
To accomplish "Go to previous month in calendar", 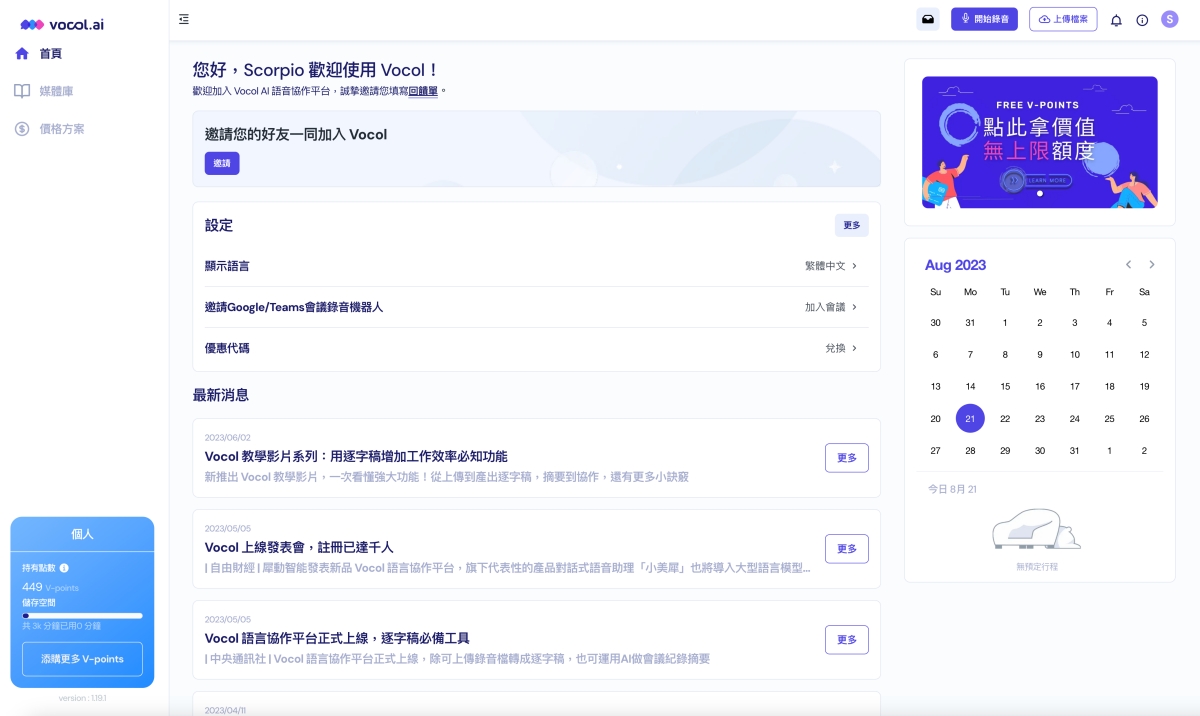I will pos(1128,265).
